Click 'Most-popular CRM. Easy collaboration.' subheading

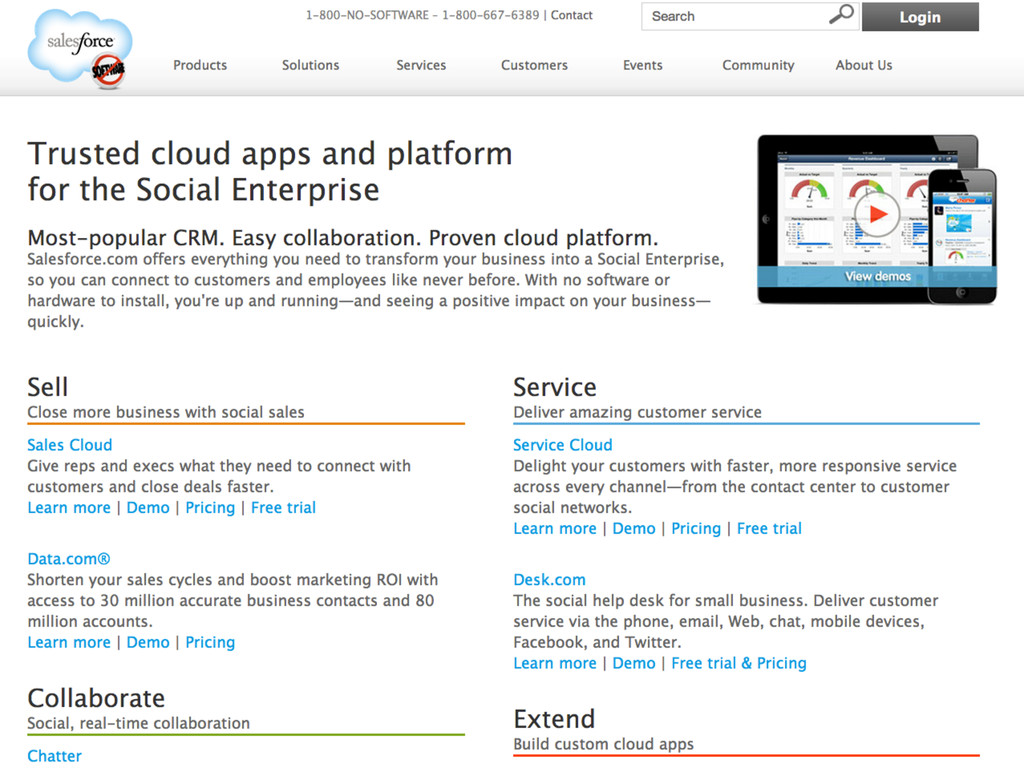coord(343,238)
